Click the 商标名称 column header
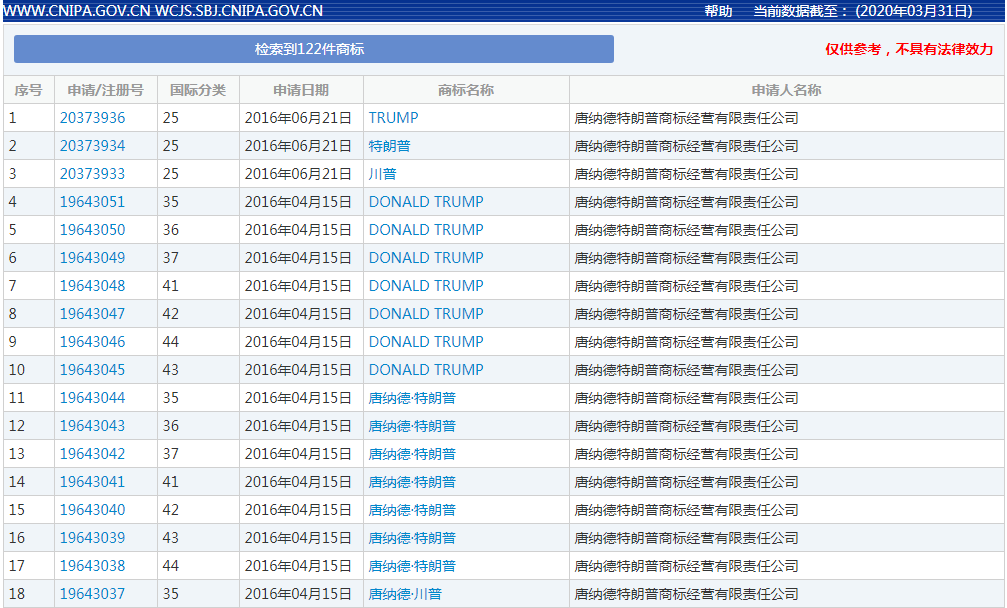The height and width of the screenshot is (608, 1007). [x=466, y=90]
